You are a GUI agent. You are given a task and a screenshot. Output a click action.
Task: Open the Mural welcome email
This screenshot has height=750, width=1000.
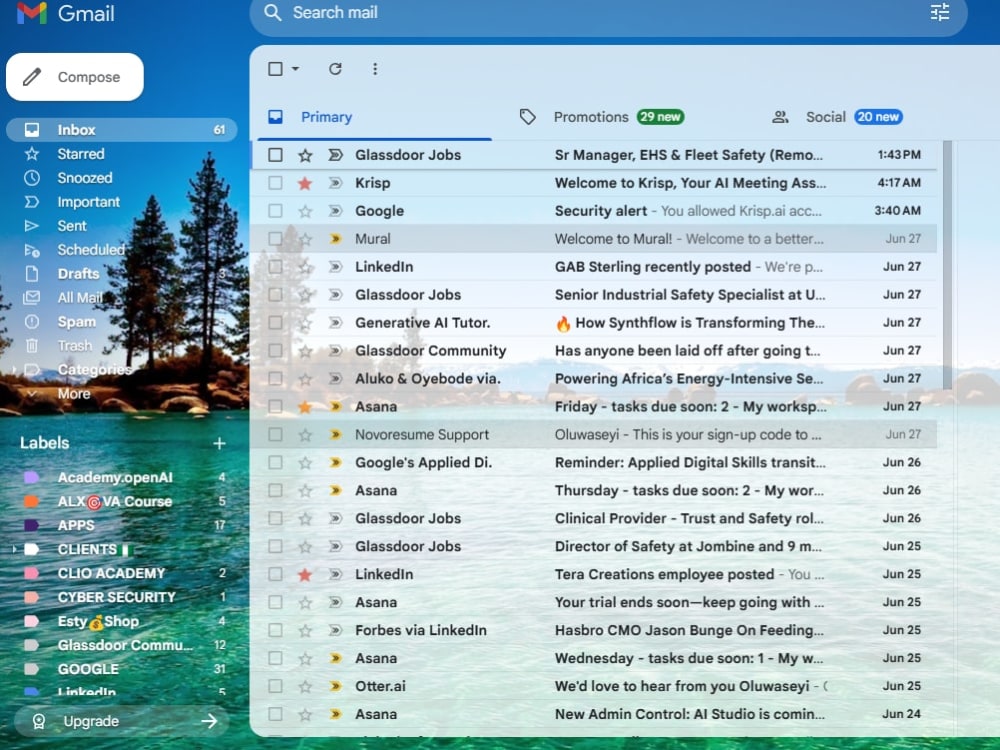pos(593,239)
